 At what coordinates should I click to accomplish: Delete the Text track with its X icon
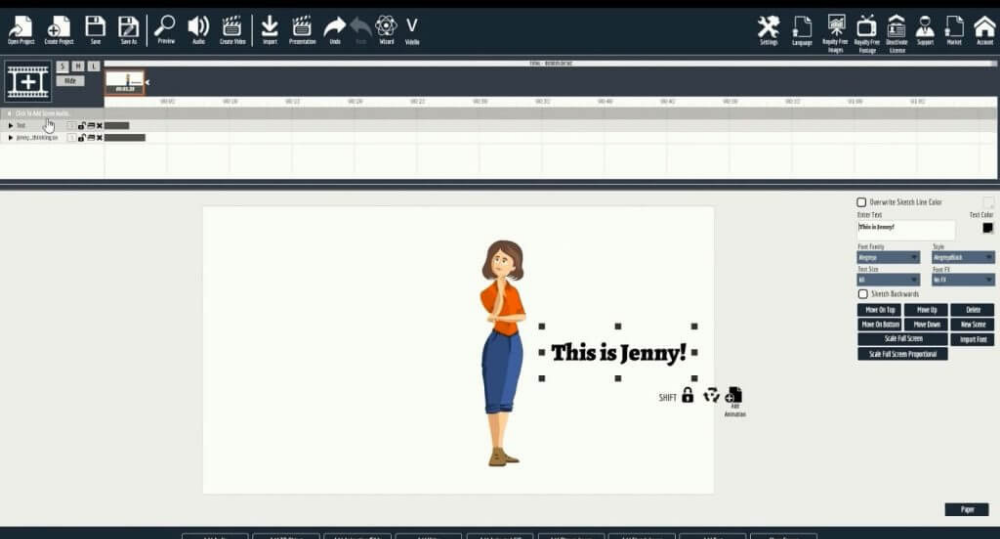coord(99,126)
